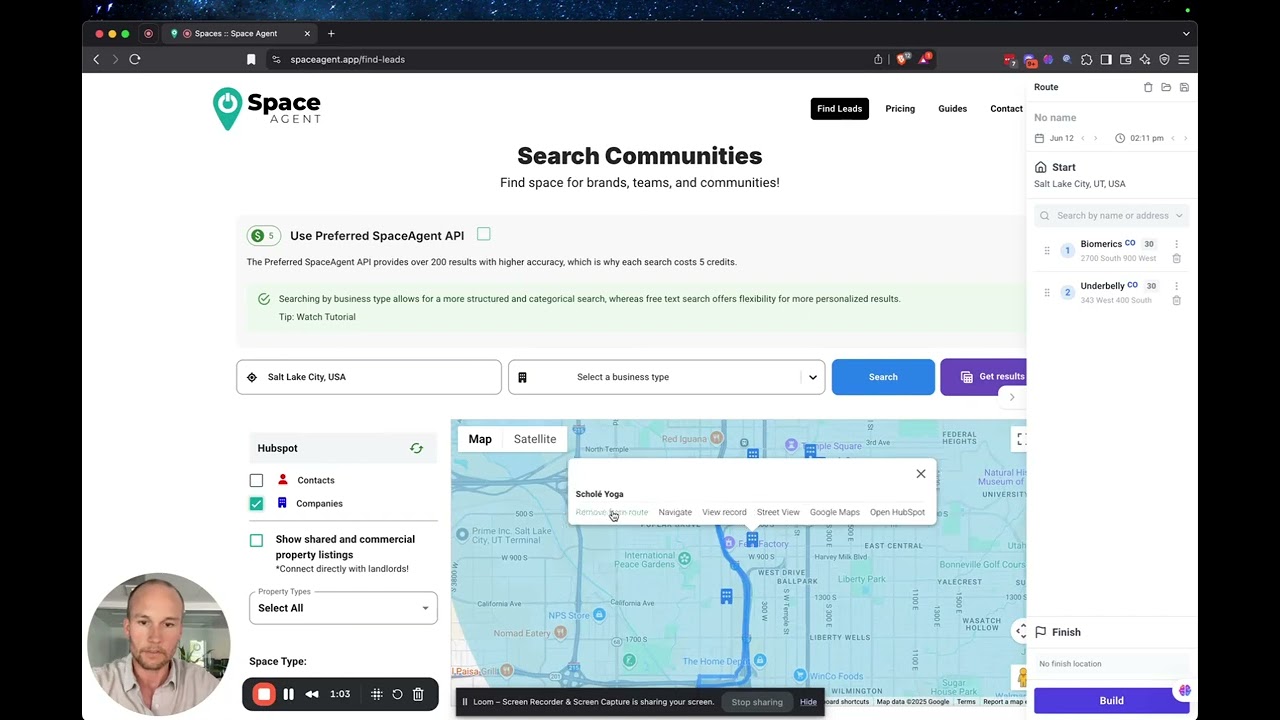The height and width of the screenshot is (720, 1280).
Task: Switch map to Map view
Action: click(480, 439)
